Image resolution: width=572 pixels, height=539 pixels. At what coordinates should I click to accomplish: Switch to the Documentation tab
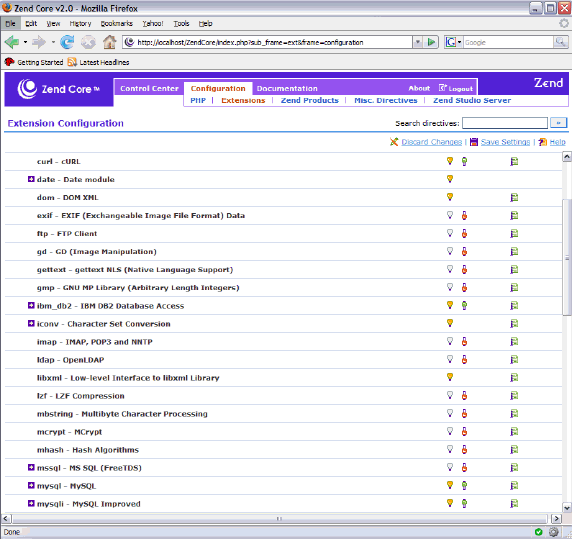click(287, 88)
